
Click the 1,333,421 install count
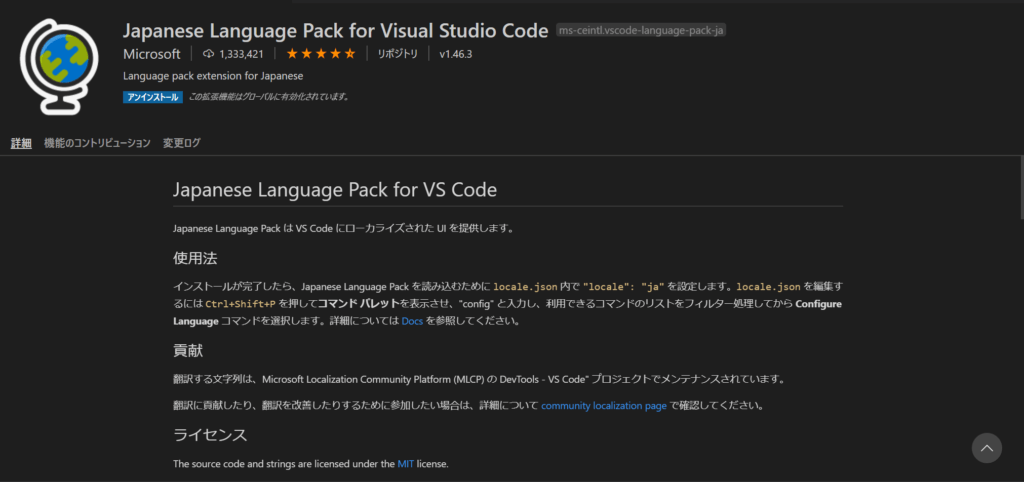tap(241, 54)
